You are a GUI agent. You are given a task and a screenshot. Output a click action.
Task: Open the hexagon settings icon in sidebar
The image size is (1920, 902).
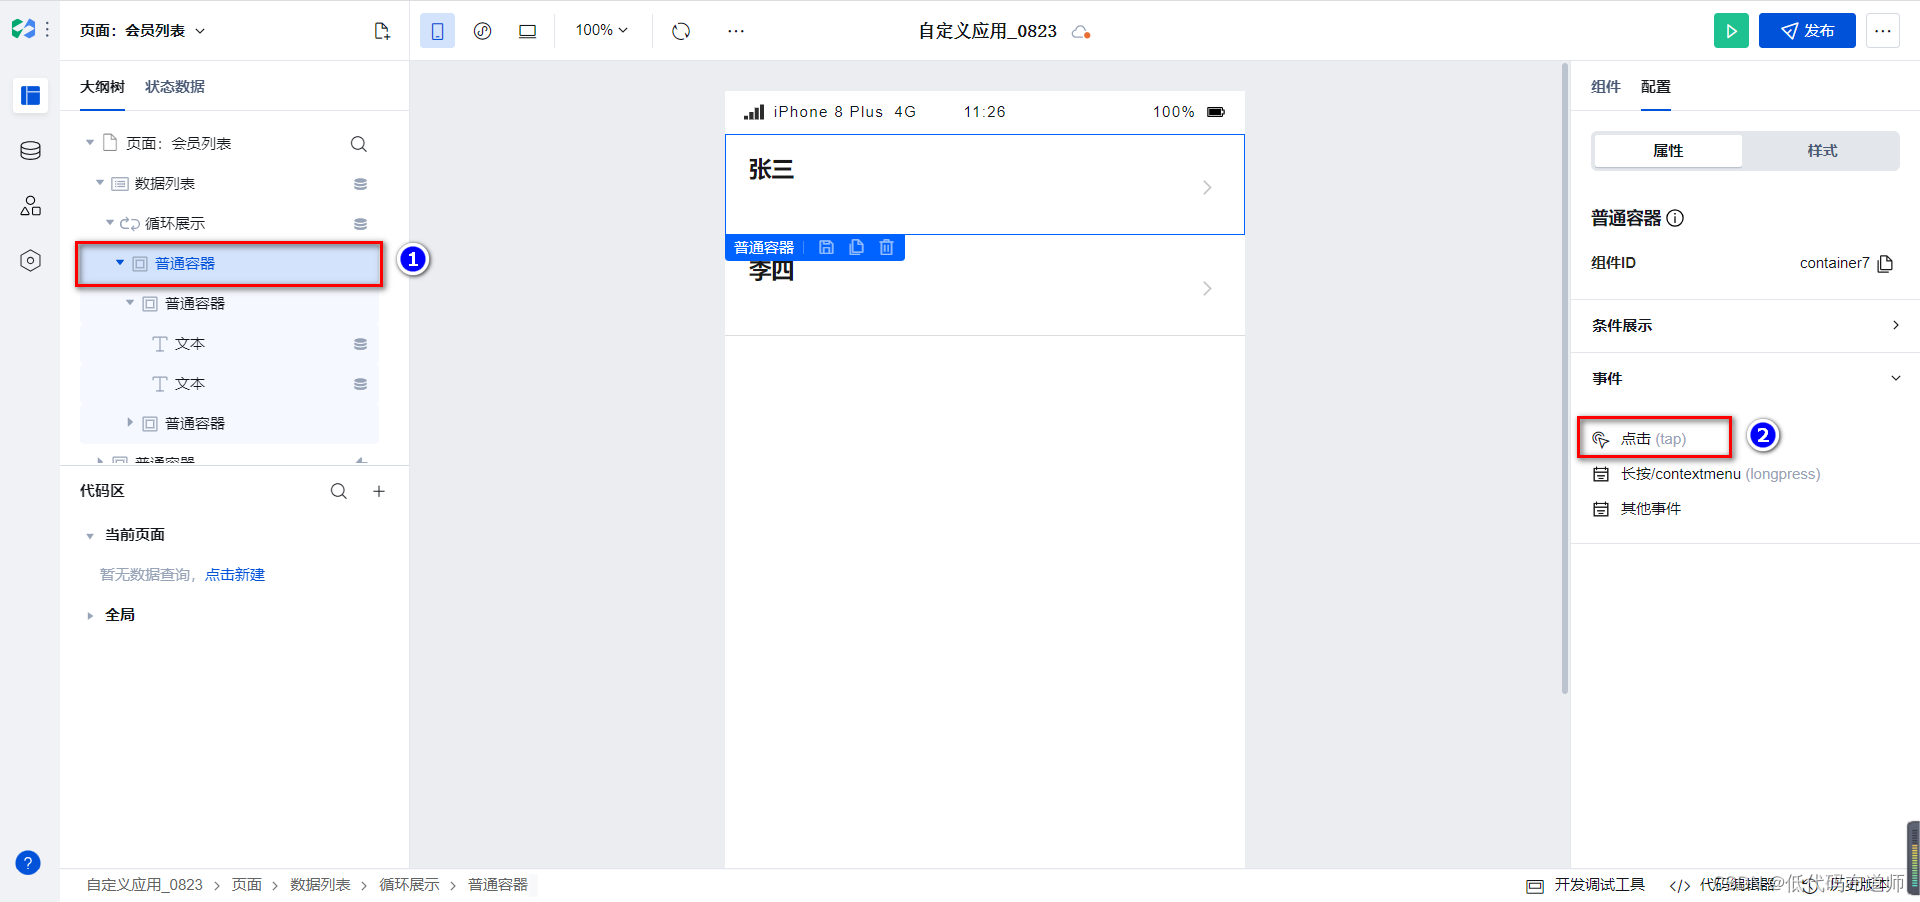(31, 260)
